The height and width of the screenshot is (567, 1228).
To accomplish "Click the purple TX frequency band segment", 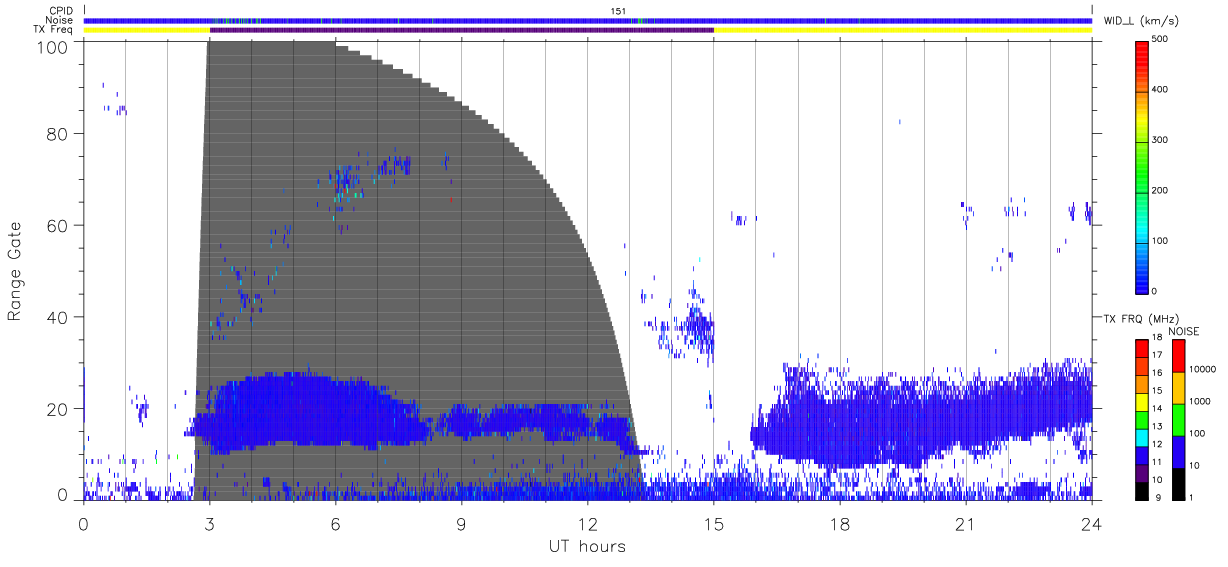I will tap(462, 30).
